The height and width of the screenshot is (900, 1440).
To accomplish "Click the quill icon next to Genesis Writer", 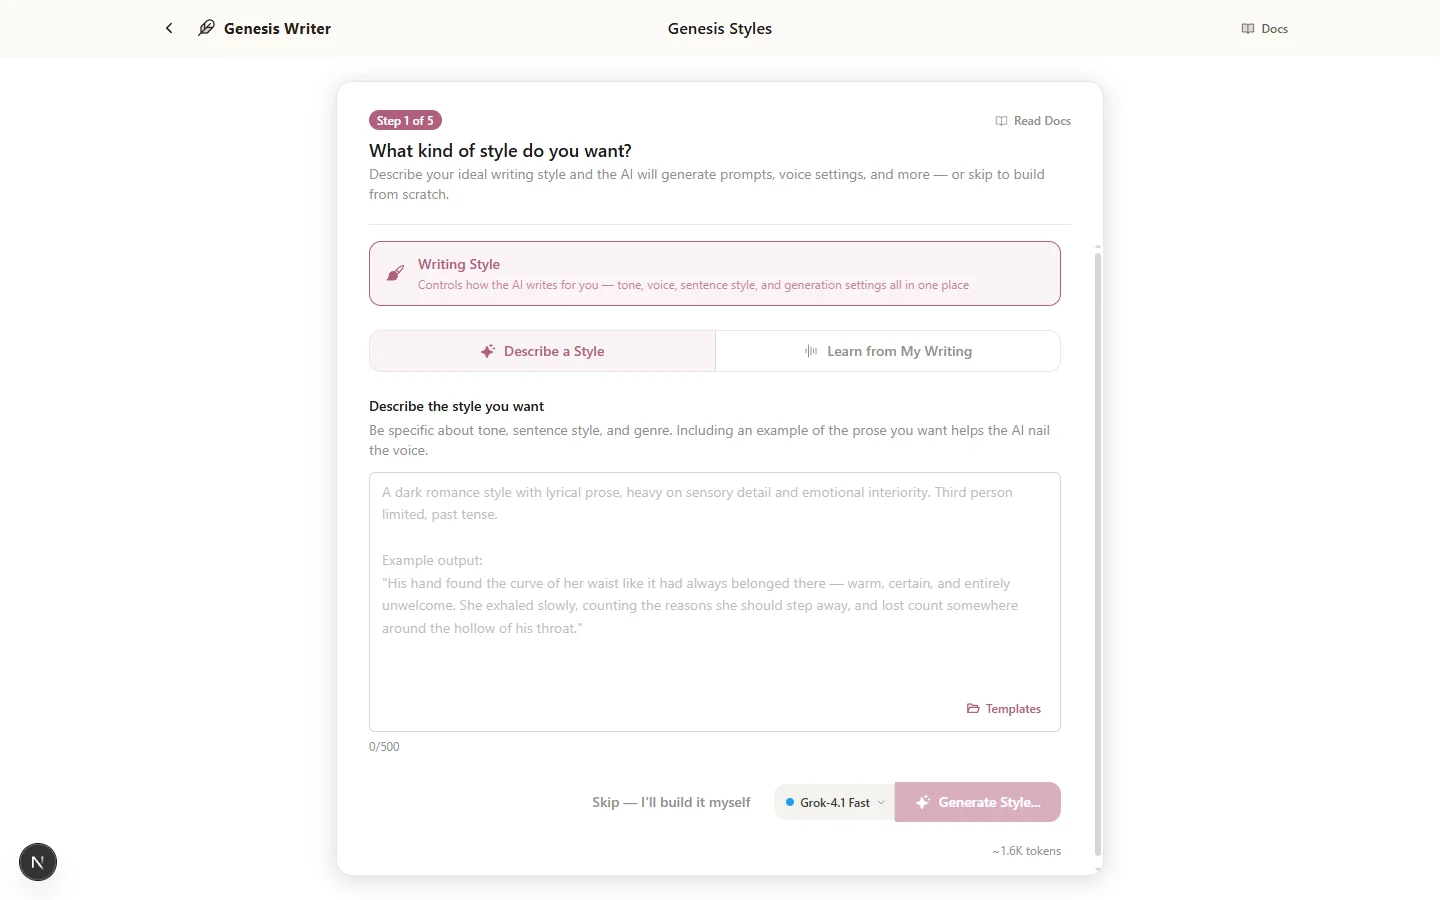I will 206,28.
